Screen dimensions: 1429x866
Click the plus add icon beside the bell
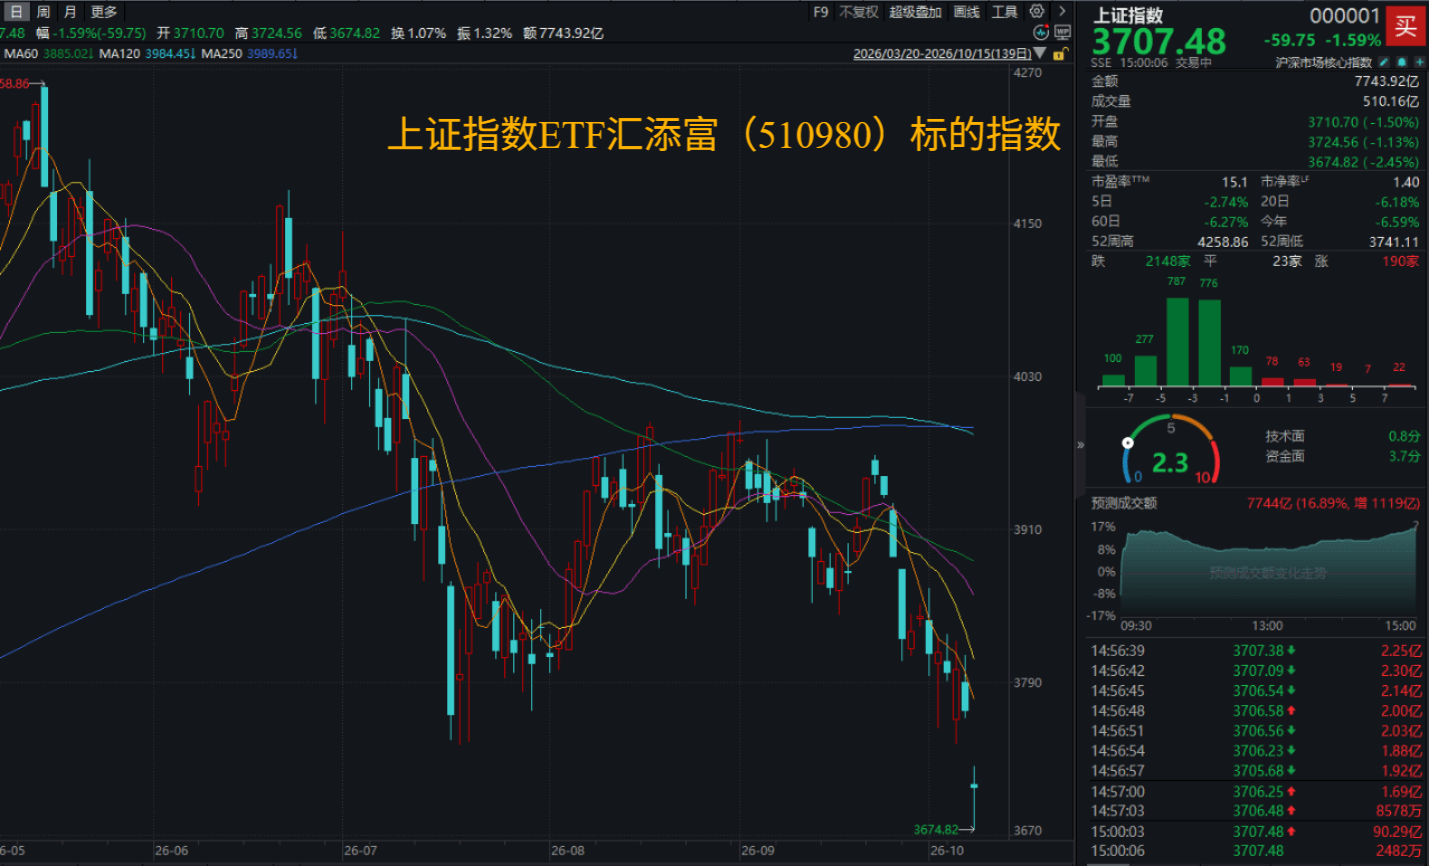point(1420,63)
